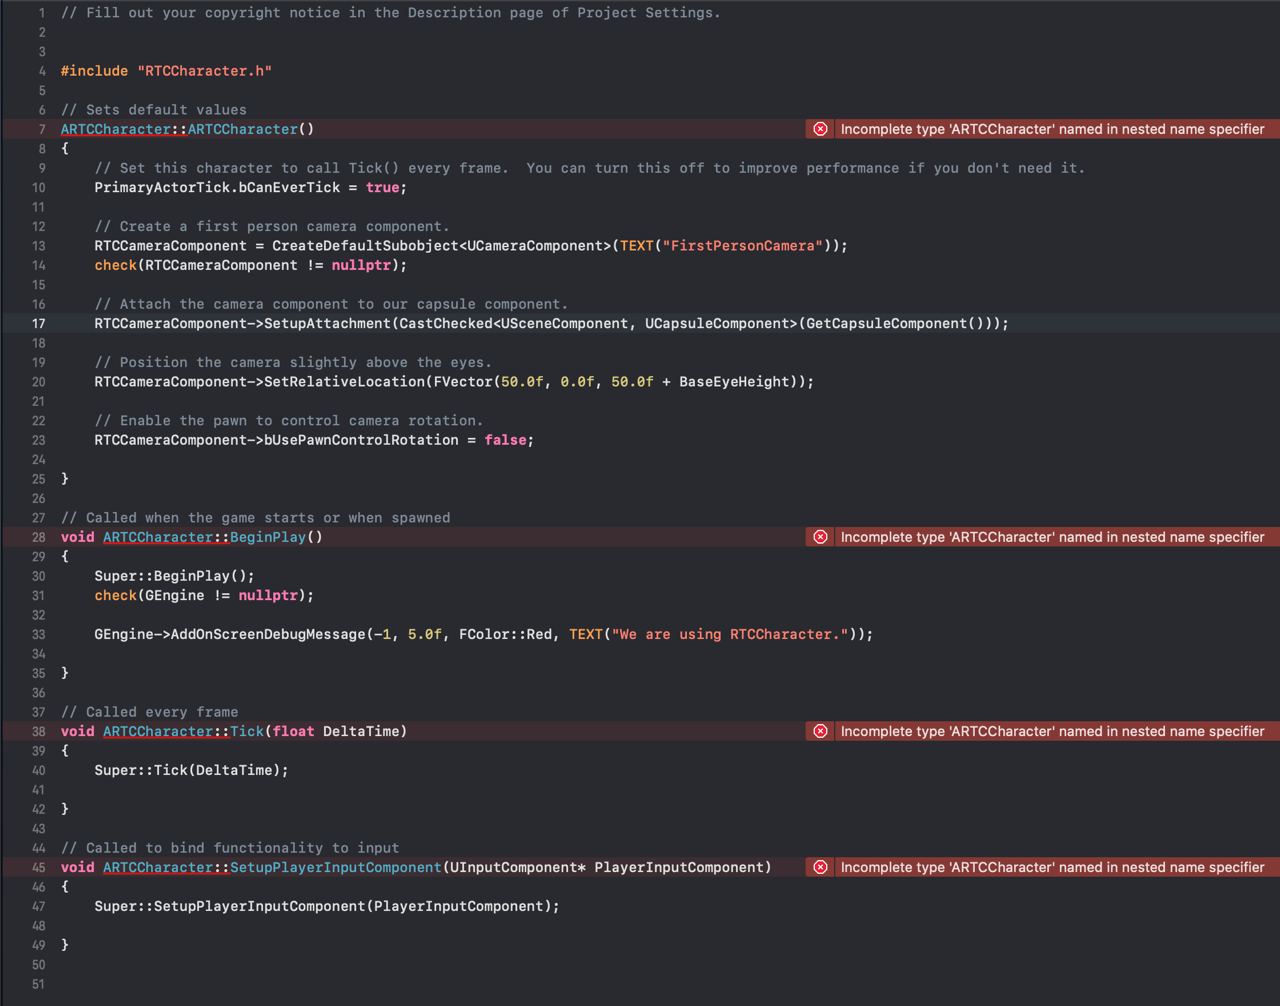Click the 'false' keyword on line 23

pos(505,440)
